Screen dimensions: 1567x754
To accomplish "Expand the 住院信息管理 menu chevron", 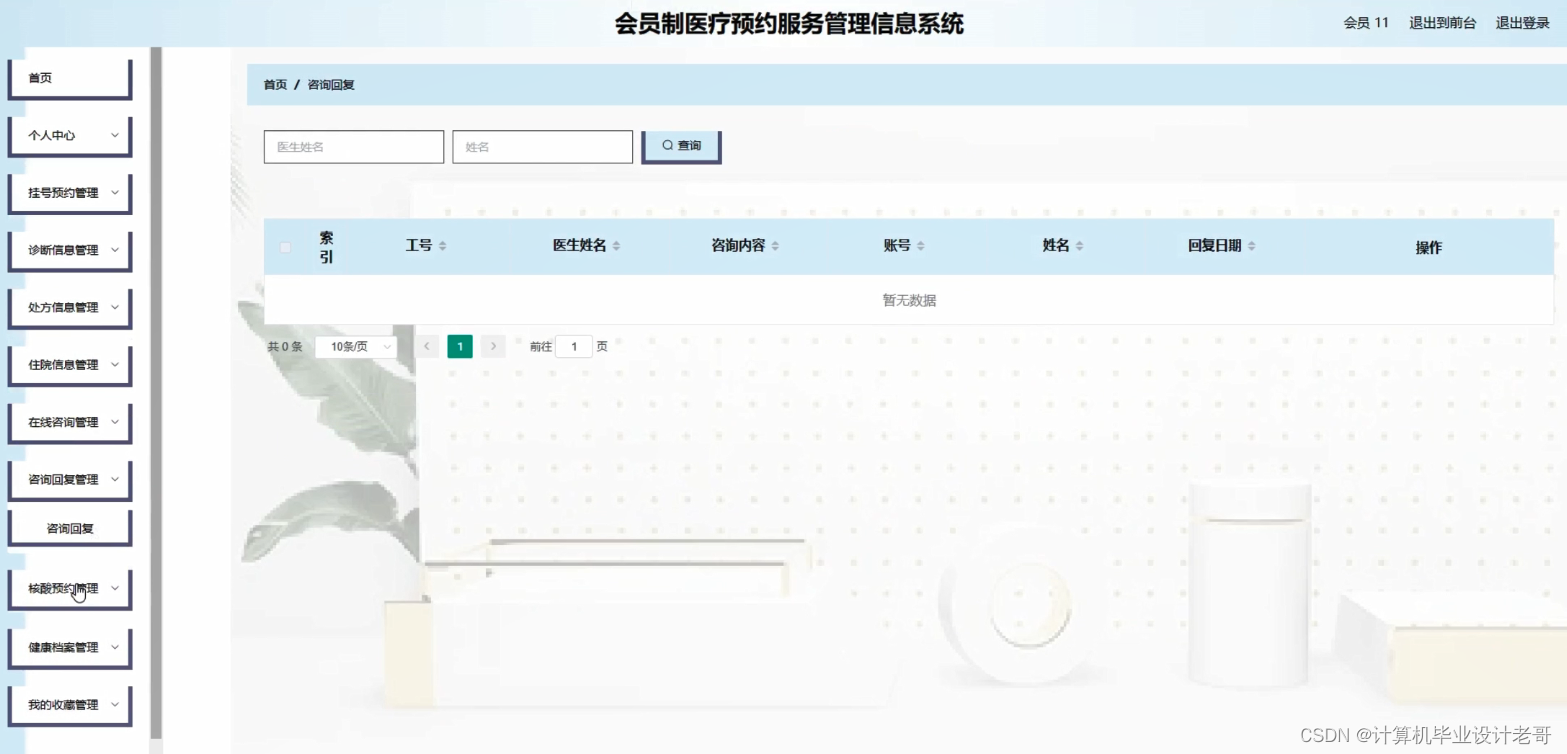I will [x=114, y=364].
